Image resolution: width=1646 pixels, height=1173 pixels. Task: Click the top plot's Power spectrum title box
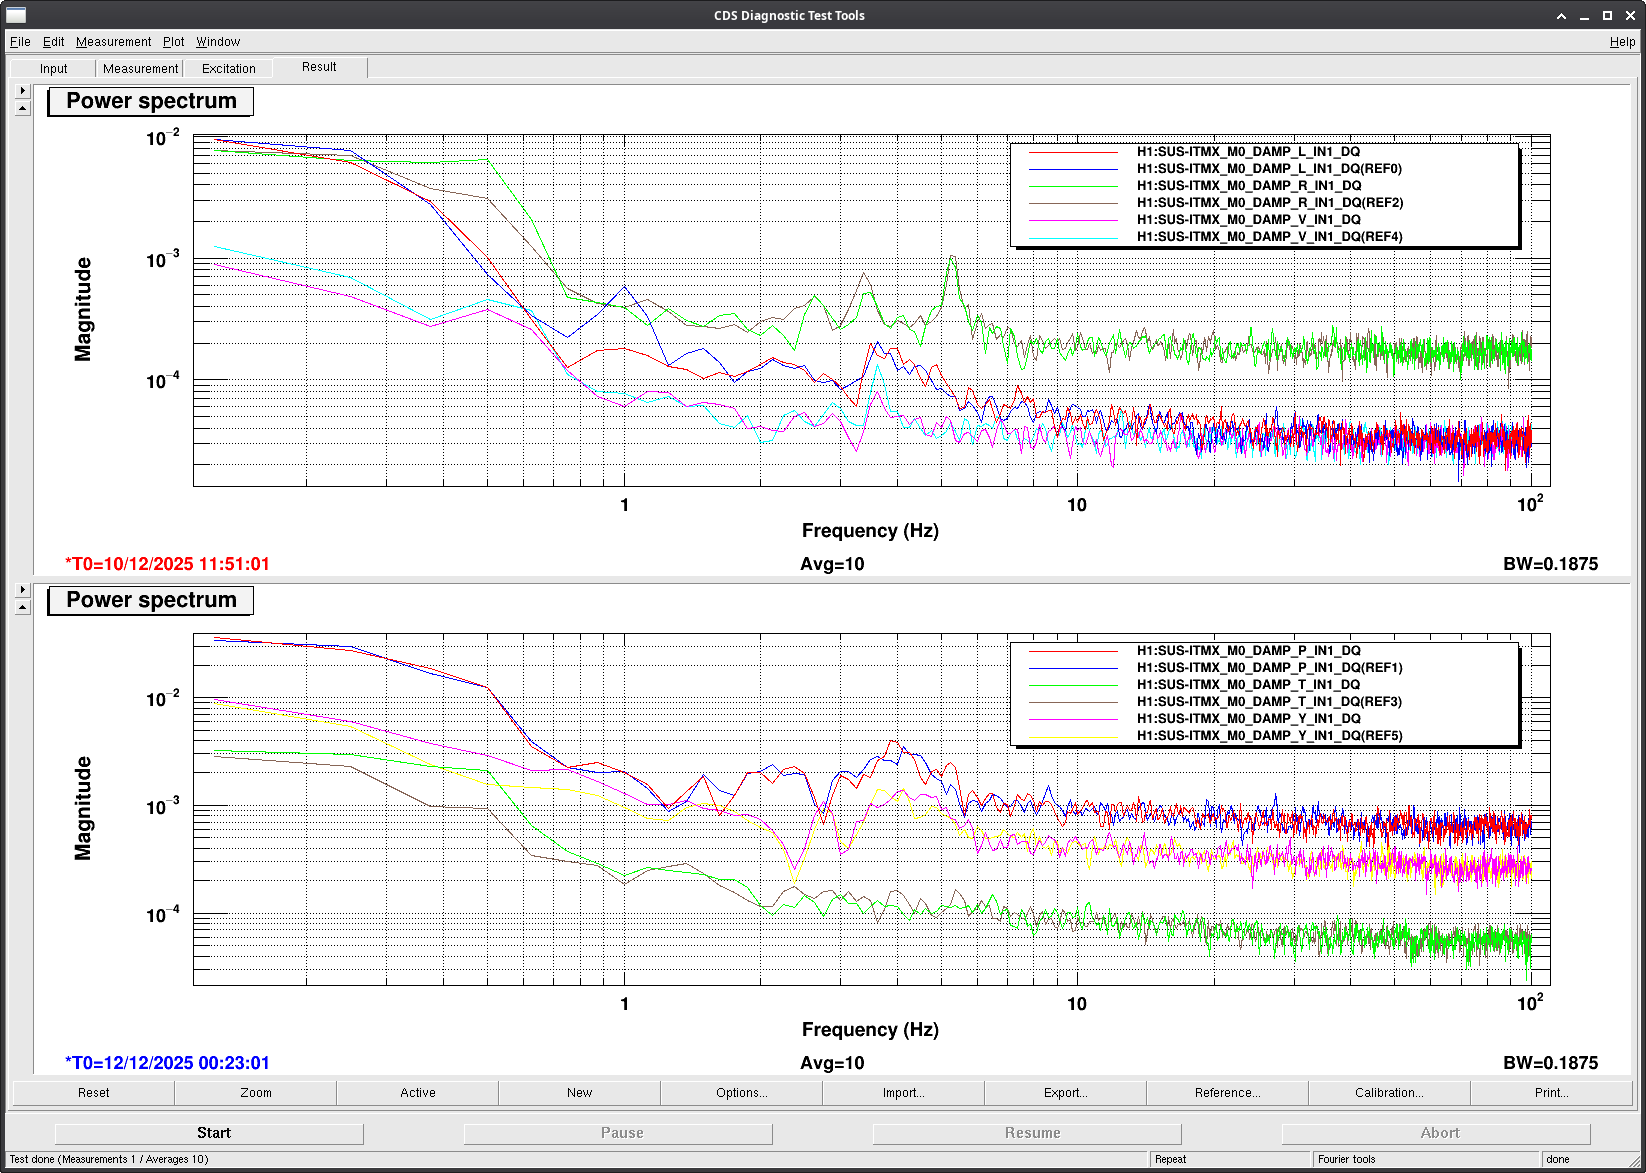151,101
